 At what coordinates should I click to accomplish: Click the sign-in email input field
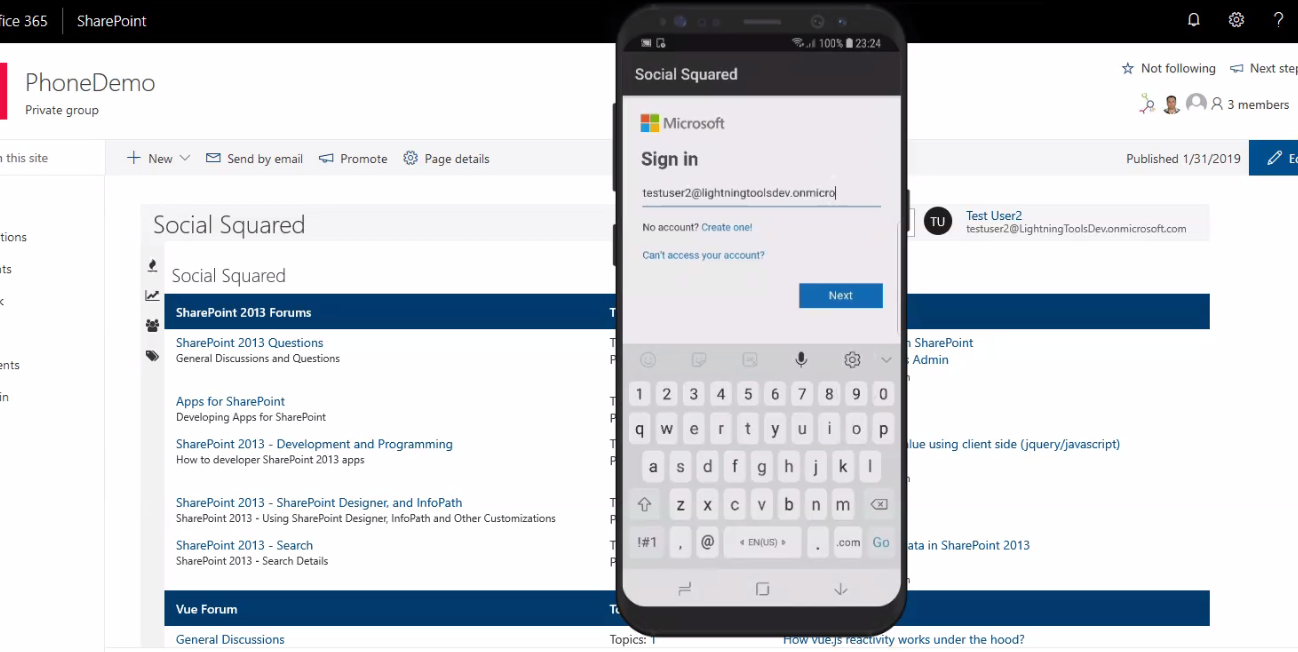coord(761,193)
